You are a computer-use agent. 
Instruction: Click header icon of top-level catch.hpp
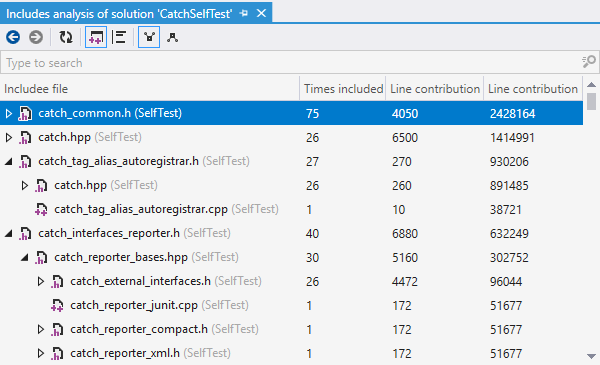click(x=25, y=138)
